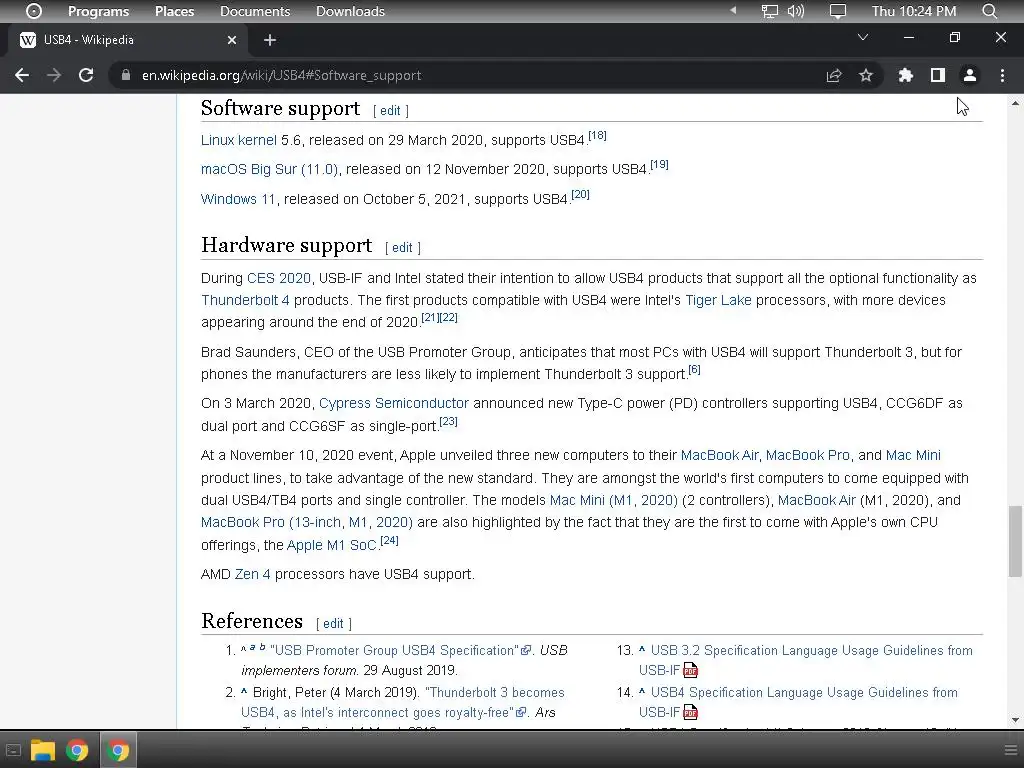
Task: Follow citation [20]
Action: coord(580,194)
